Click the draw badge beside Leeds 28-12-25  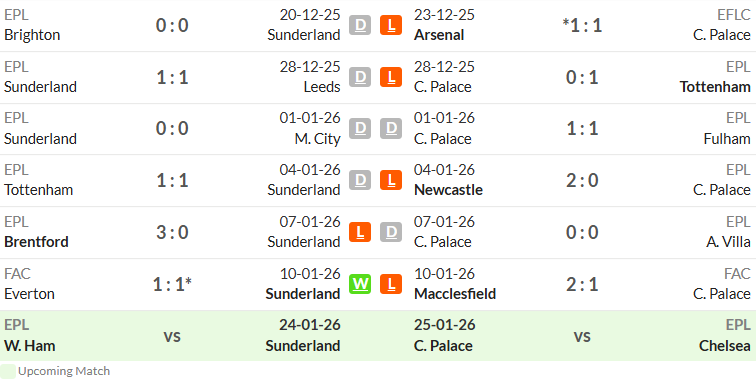[x=360, y=77]
